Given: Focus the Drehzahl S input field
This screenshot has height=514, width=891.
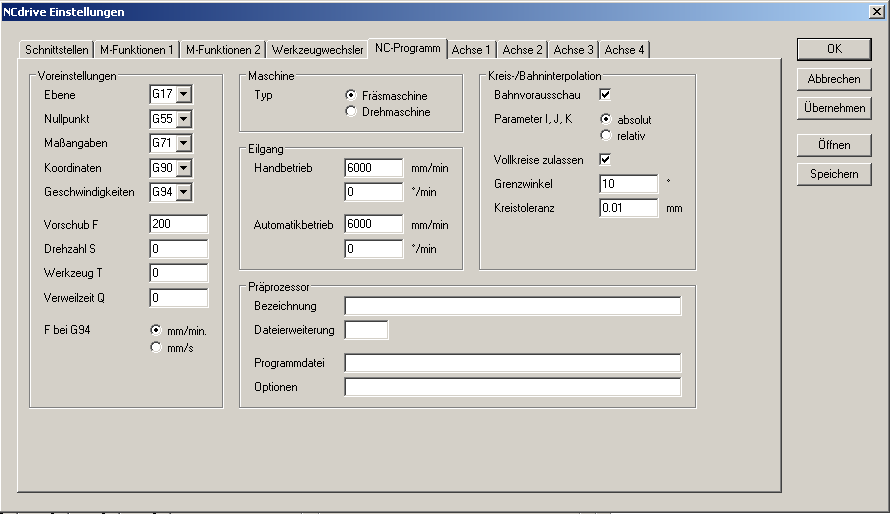Looking at the screenshot, I should 178,249.
